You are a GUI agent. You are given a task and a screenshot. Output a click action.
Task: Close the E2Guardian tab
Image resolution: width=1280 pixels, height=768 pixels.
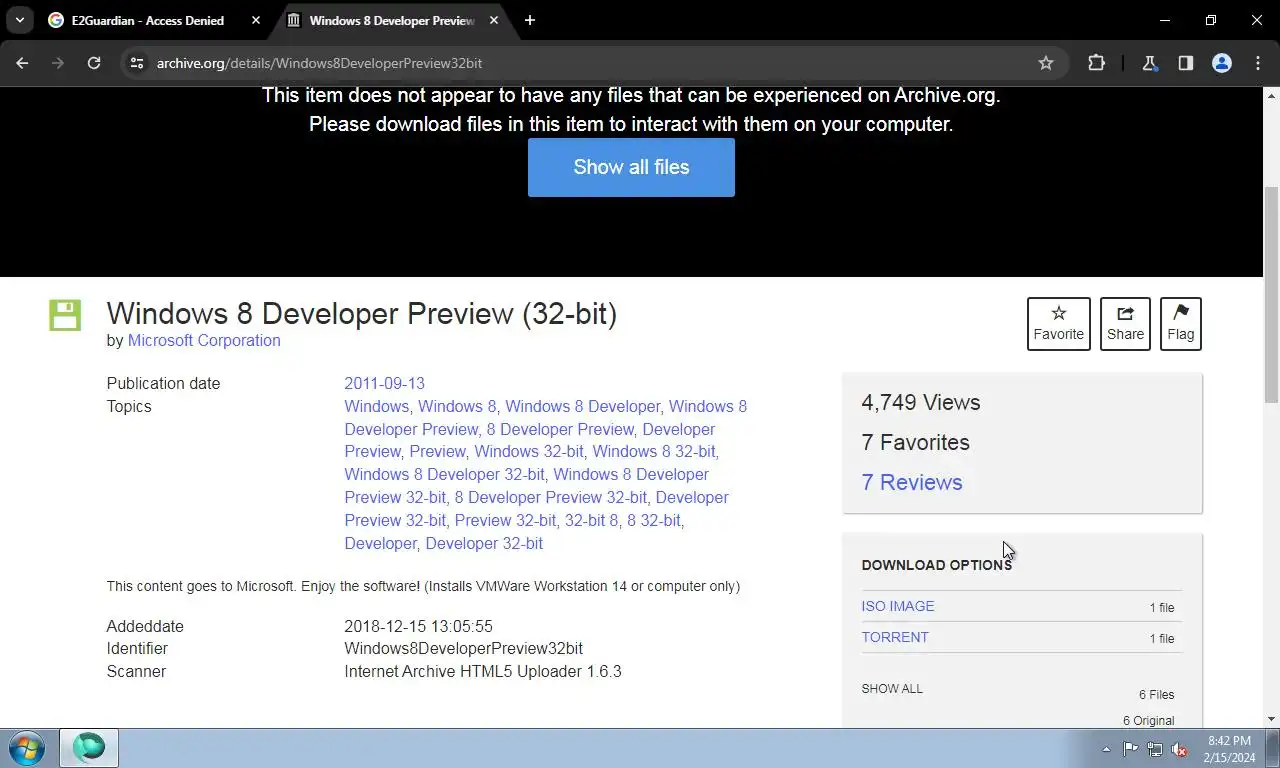[x=256, y=20]
